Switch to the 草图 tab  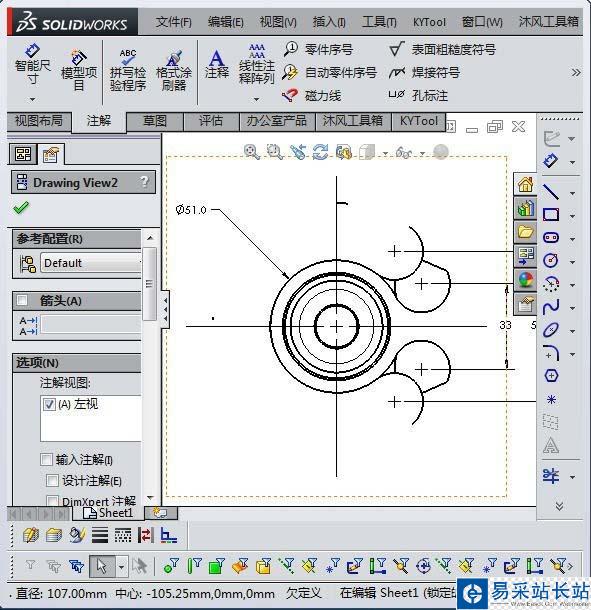[x=155, y=121]
